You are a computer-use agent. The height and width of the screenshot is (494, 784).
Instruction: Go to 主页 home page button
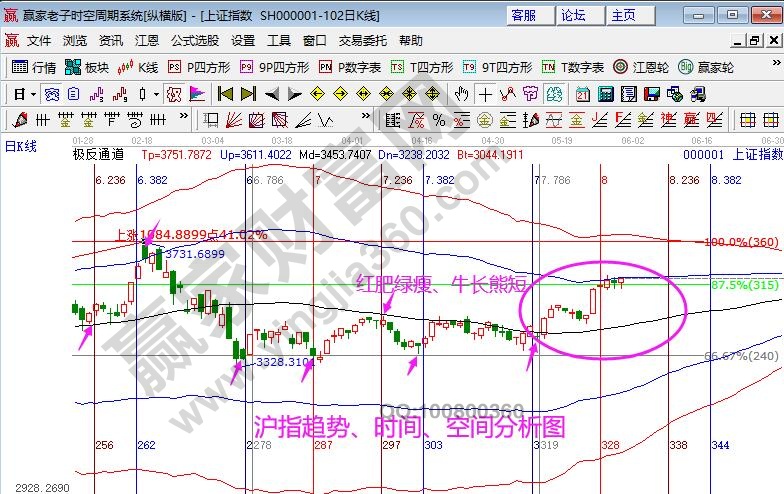(x=623, y=15)
